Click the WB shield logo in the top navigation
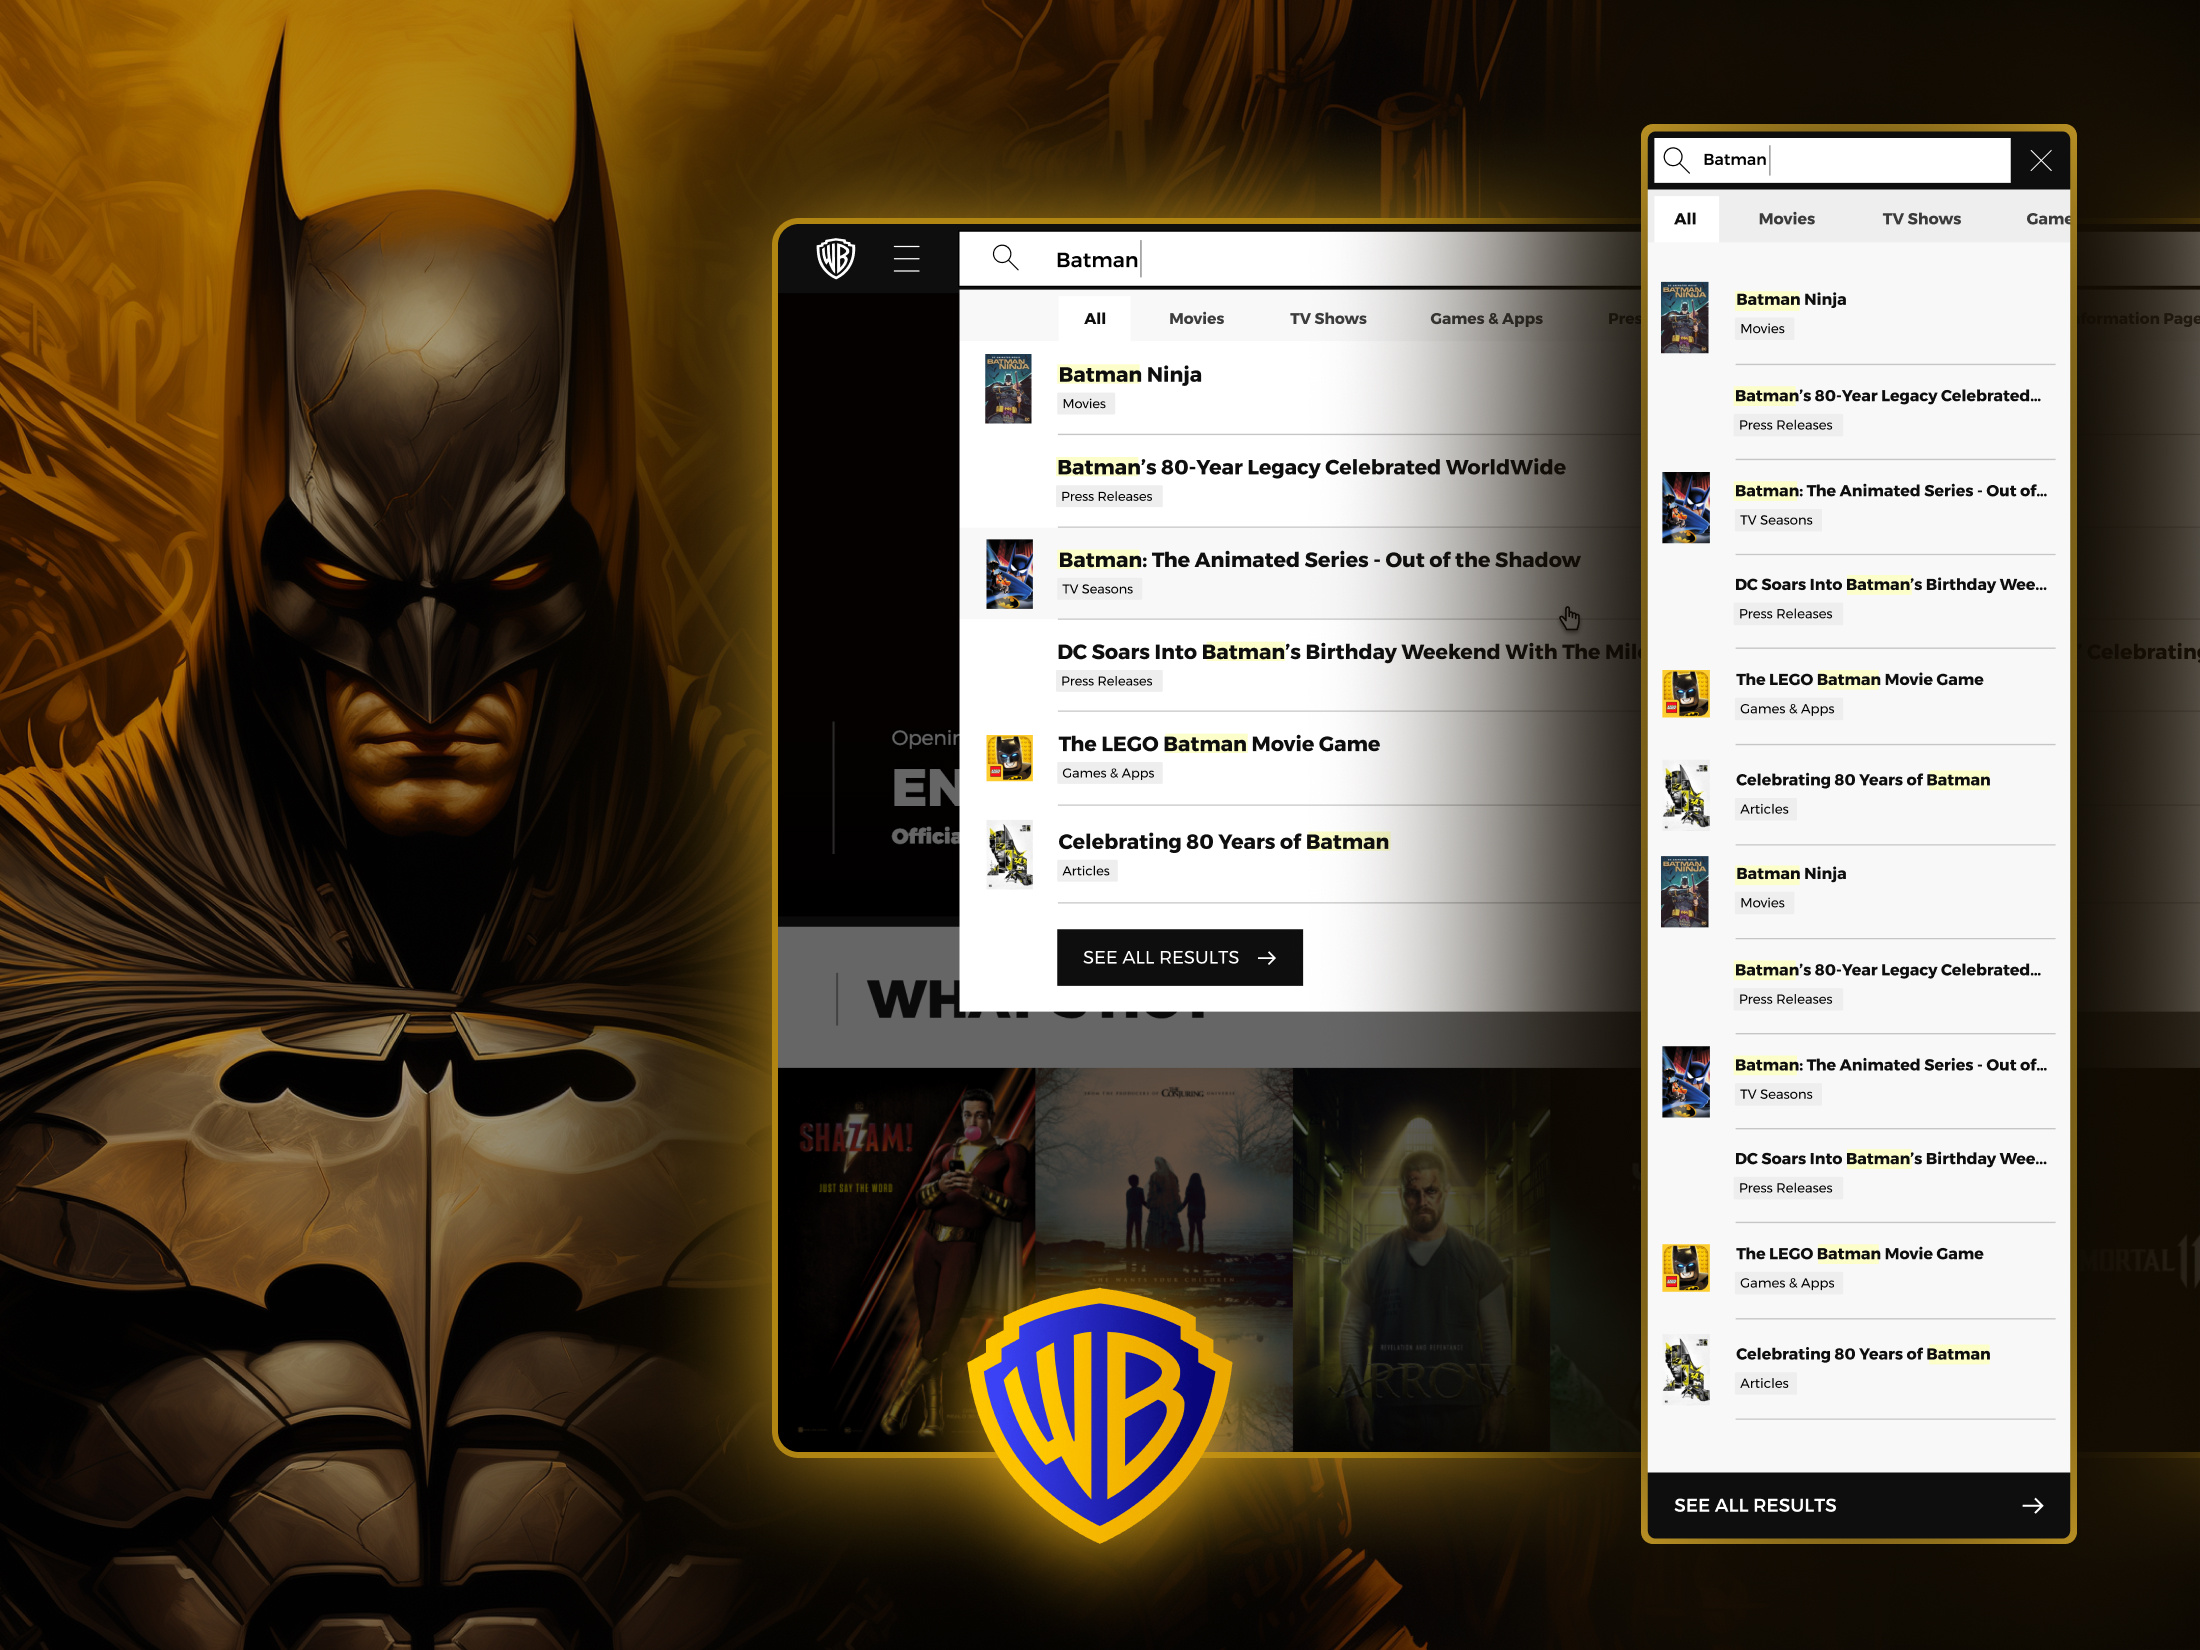The image size is (2200, 1650). point(837,258)
